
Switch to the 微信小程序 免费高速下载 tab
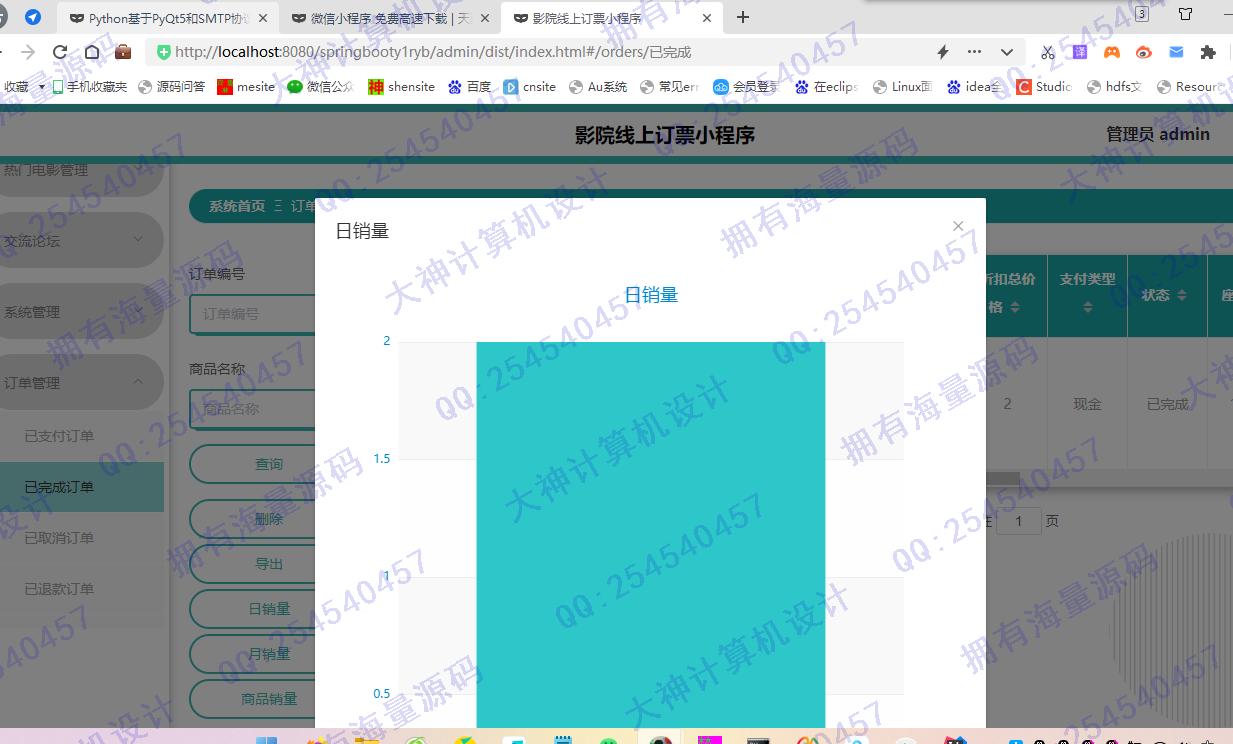pos(390,18)
